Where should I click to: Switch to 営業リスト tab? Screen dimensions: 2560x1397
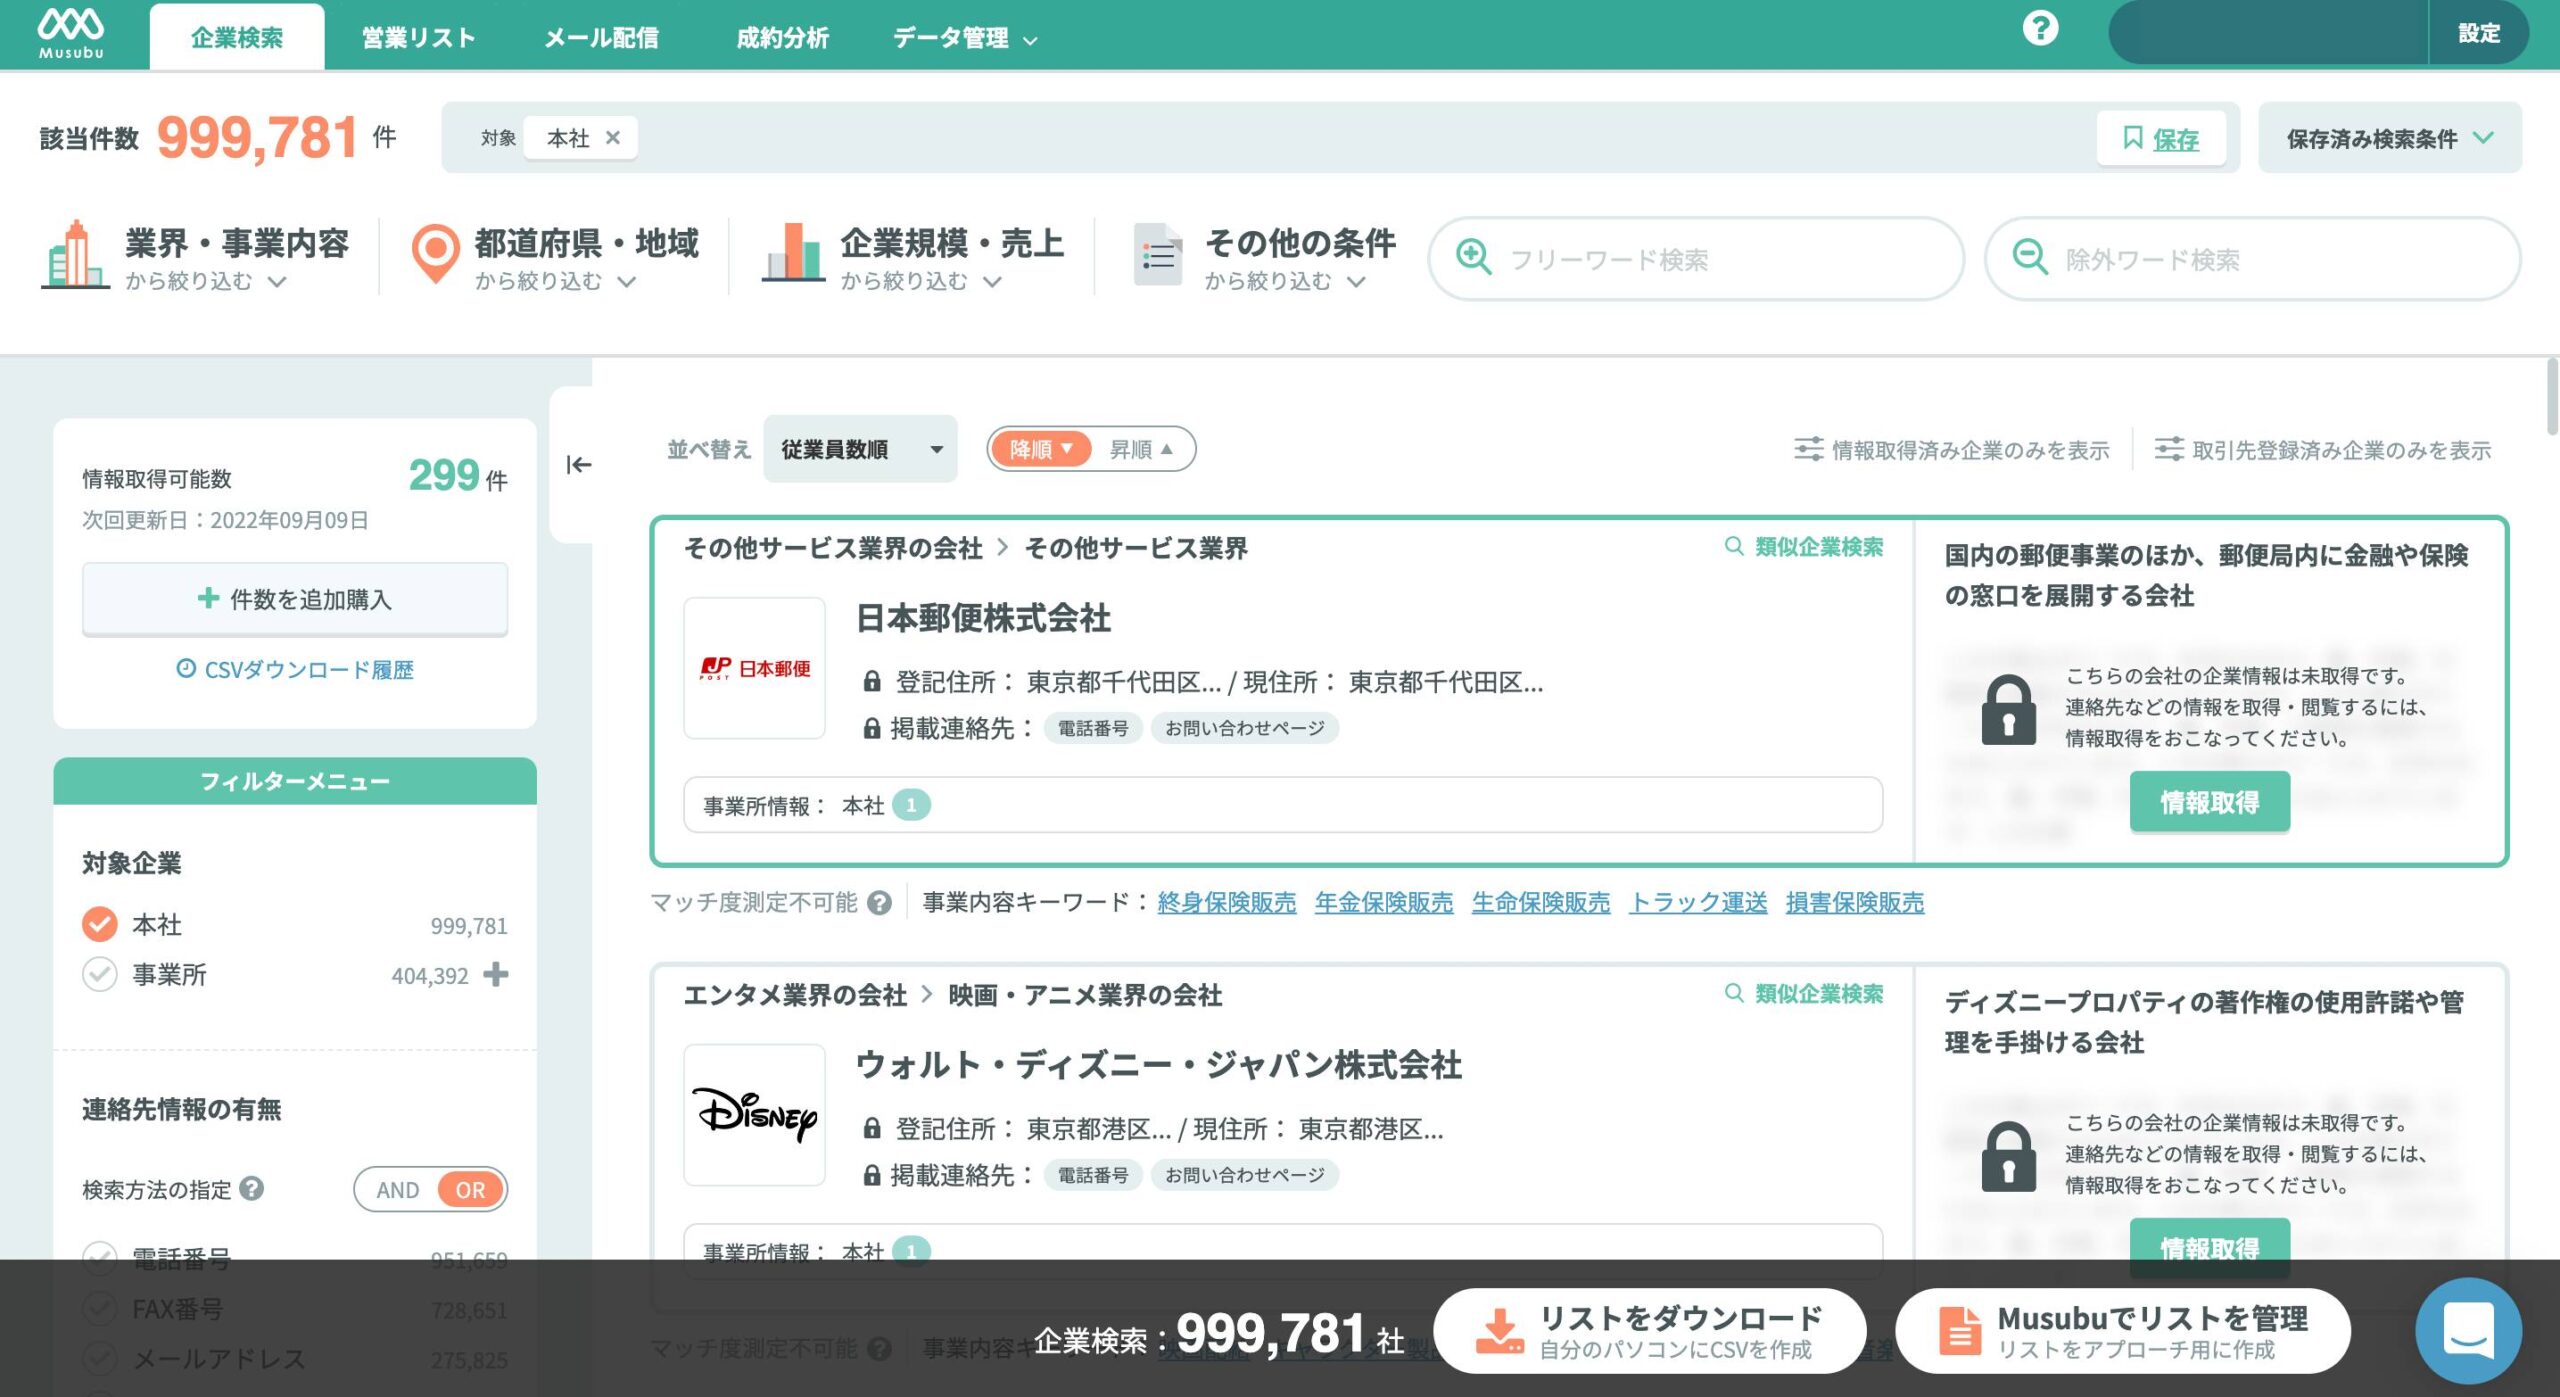pyautogui.click(x=418, y=37)
